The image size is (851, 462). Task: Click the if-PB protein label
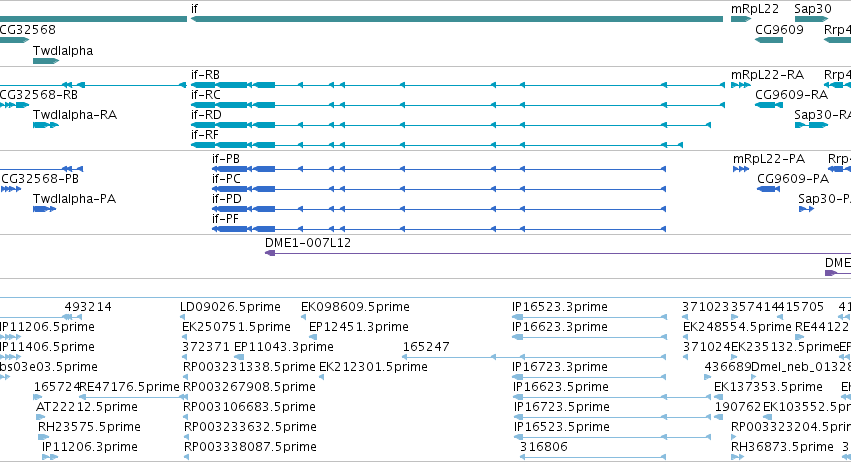pos(226,159)
